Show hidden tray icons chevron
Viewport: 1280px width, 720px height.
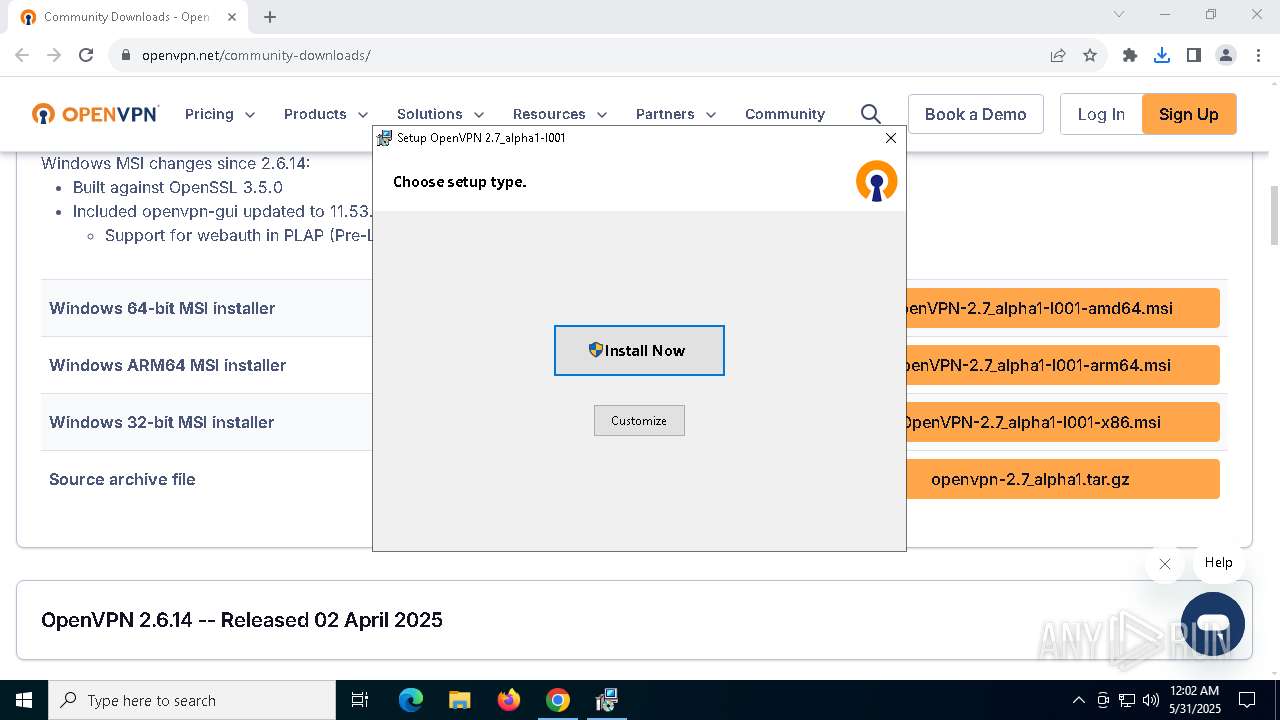(1078, 700)
